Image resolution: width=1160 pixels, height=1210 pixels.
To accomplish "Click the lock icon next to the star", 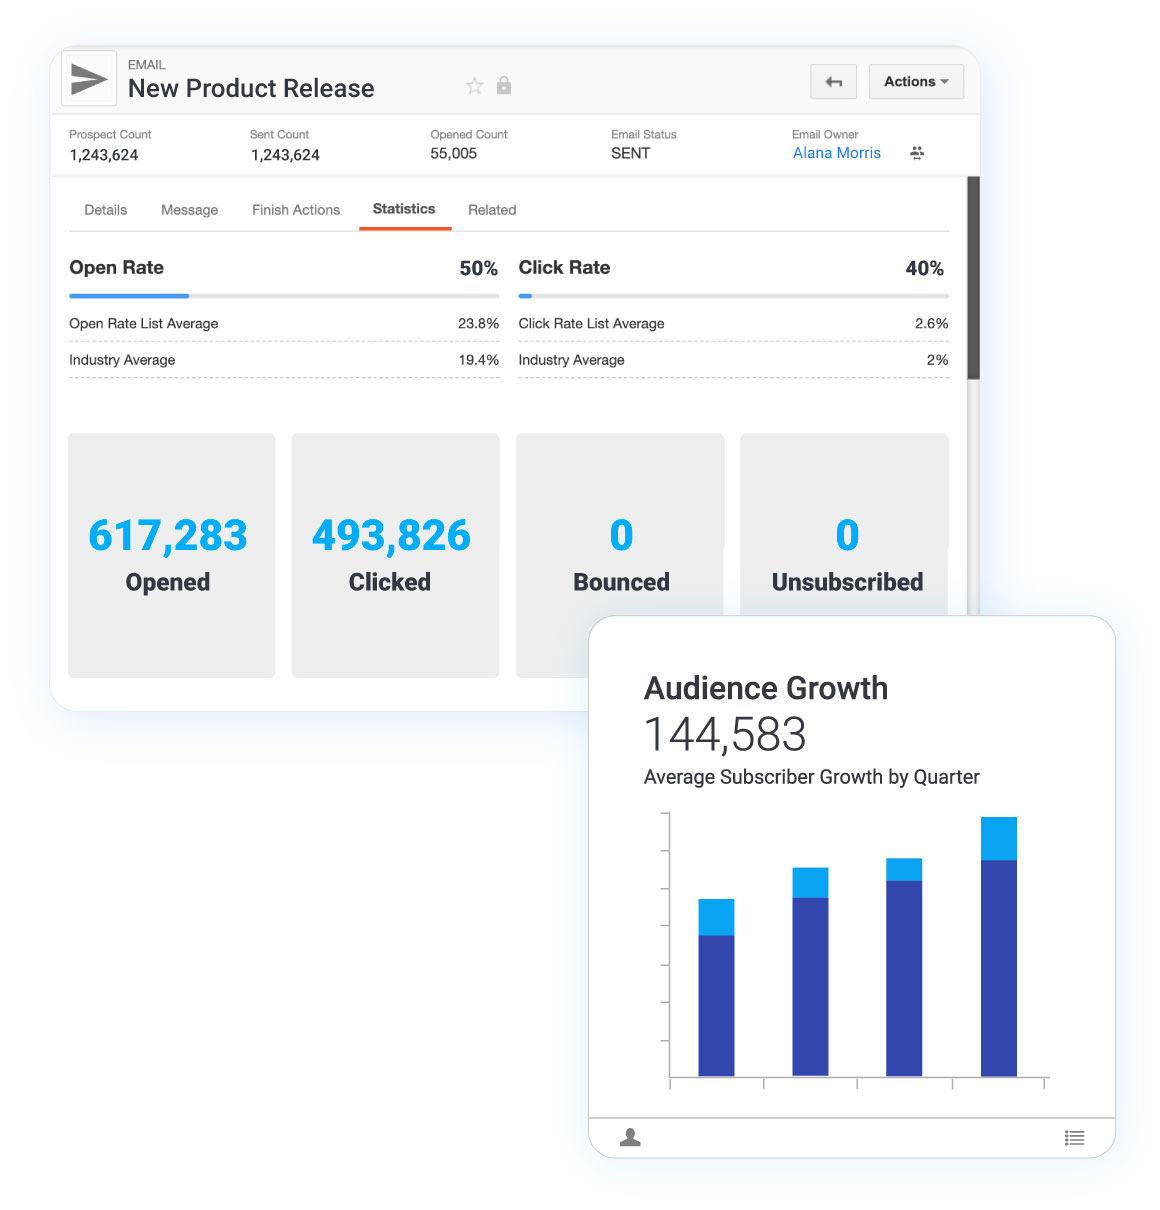I will [x=503, y=86].
